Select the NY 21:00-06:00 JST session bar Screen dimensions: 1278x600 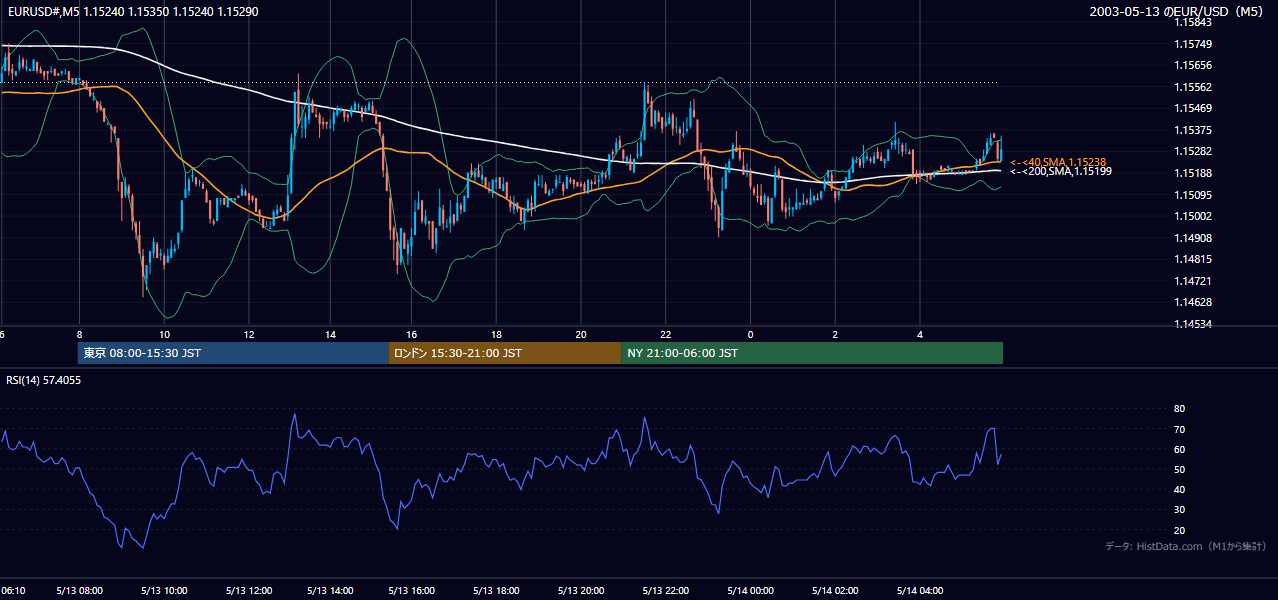pyautogui.click(x=812, y=353)
